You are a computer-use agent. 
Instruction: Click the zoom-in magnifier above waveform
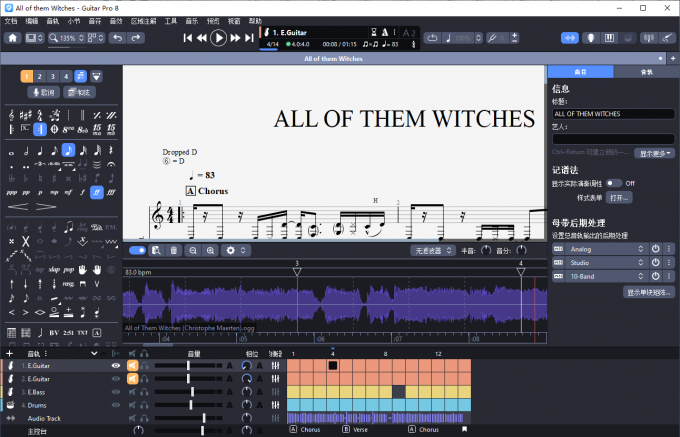(x=210, y=250)
